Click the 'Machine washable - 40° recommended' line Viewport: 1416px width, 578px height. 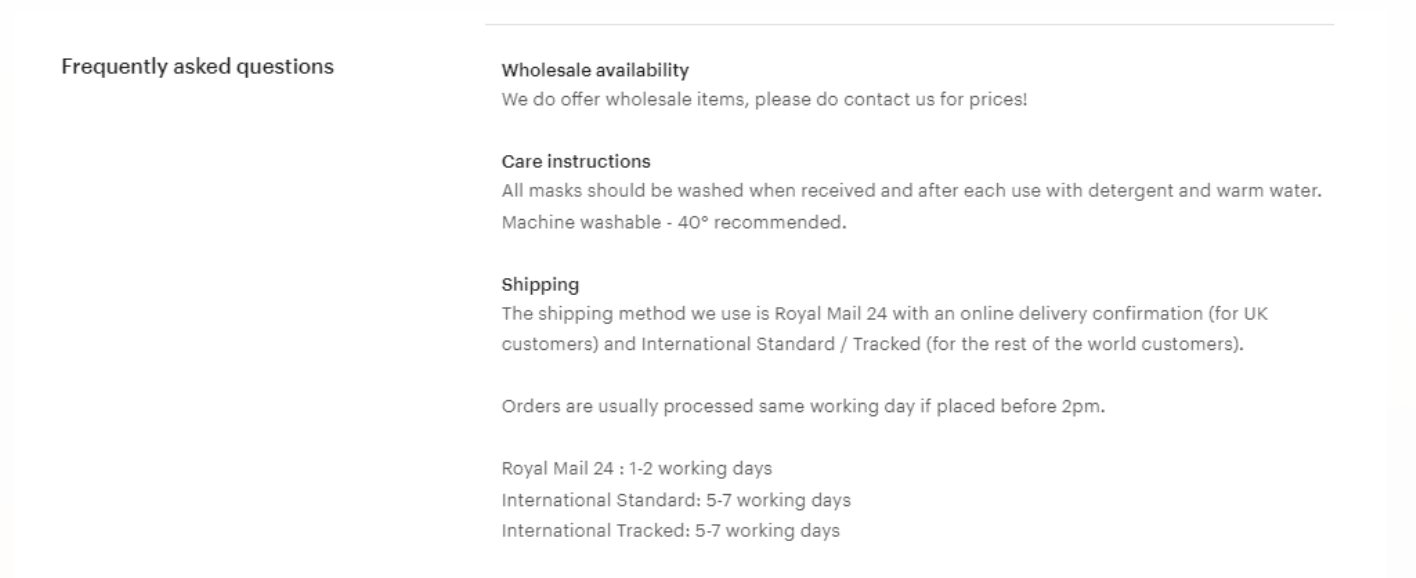(674, 222)
